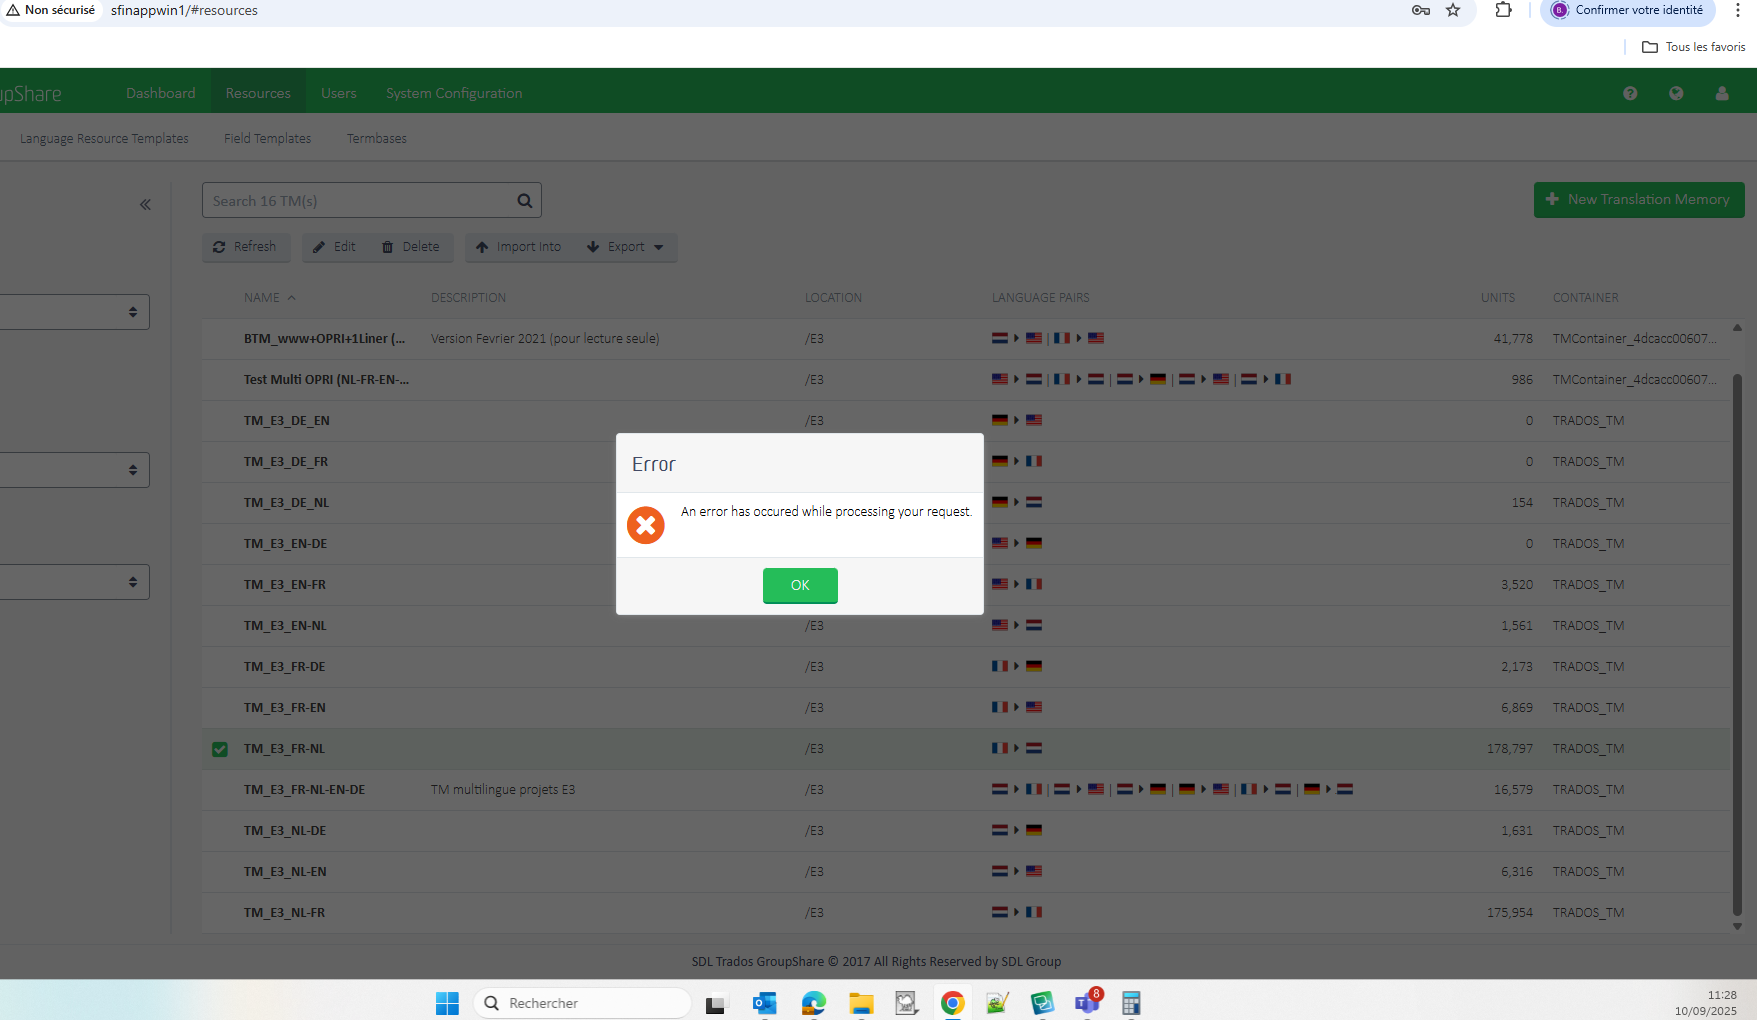This screenshot has width=1757, height=1020.
Task: Uncheck the TM_E3_FR-NL row checkbox
Action: coord(219,748)
